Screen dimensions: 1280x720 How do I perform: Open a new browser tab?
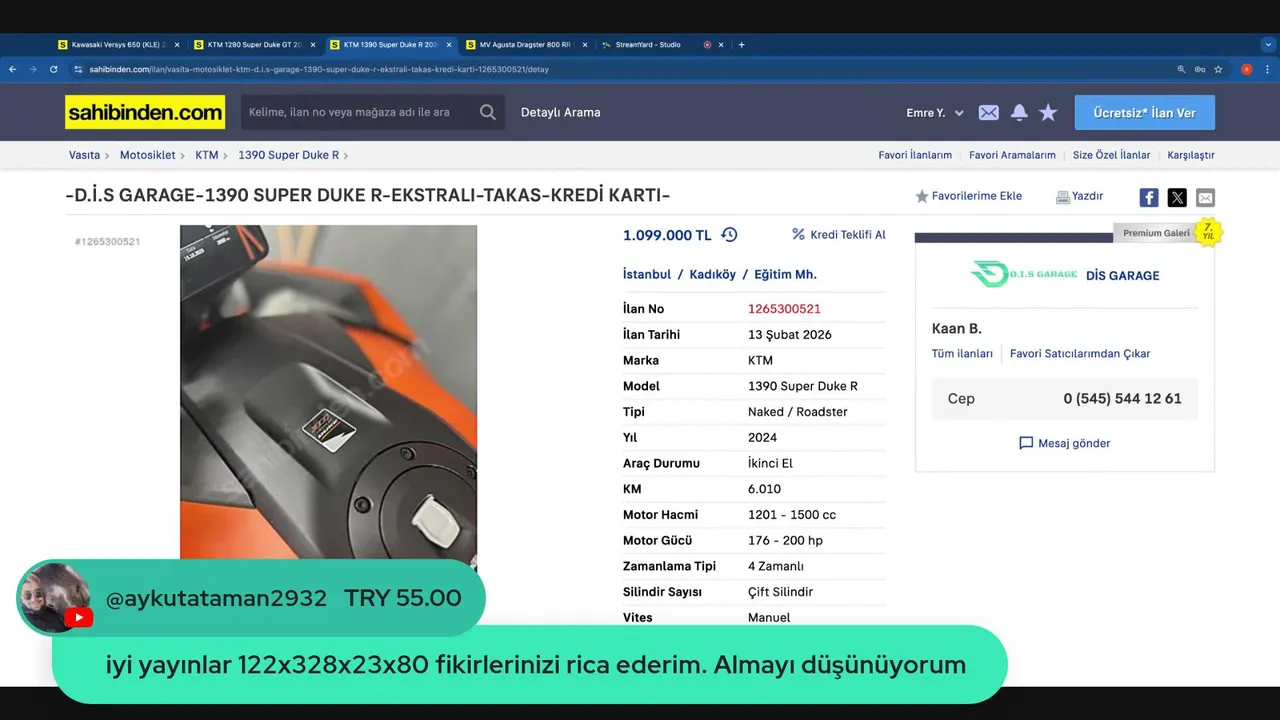coord(741,44)
